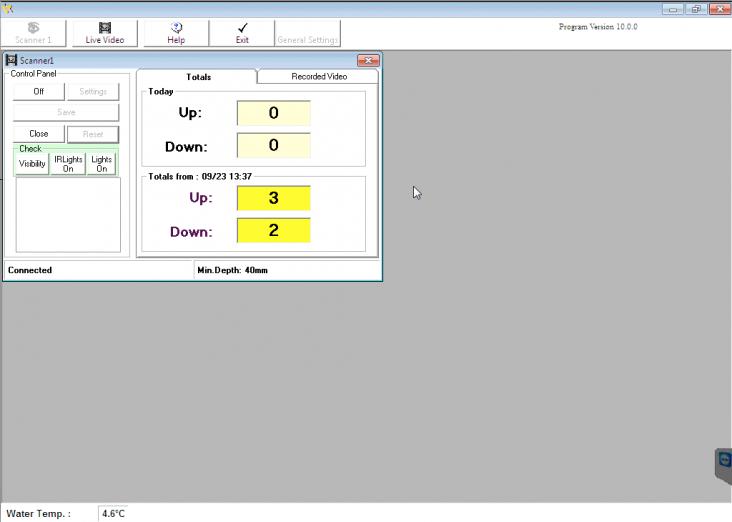The width and height of the screenshot is (732, 522).
Task: Open the Live Video toolbar button
Action: click(105, 33)
